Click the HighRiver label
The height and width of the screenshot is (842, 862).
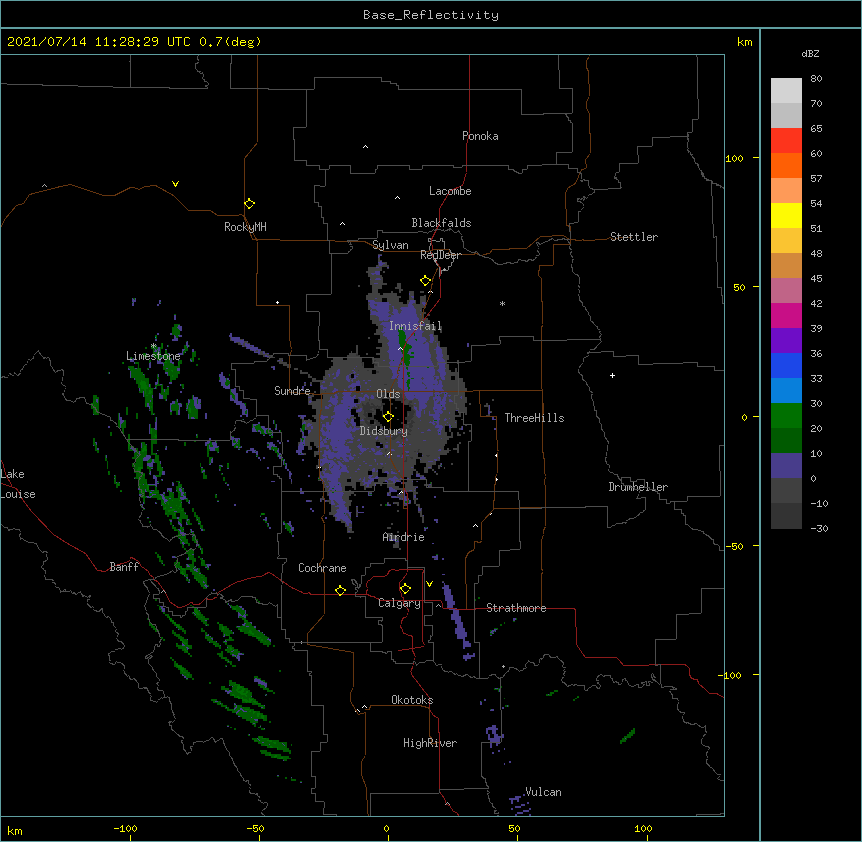430,743
